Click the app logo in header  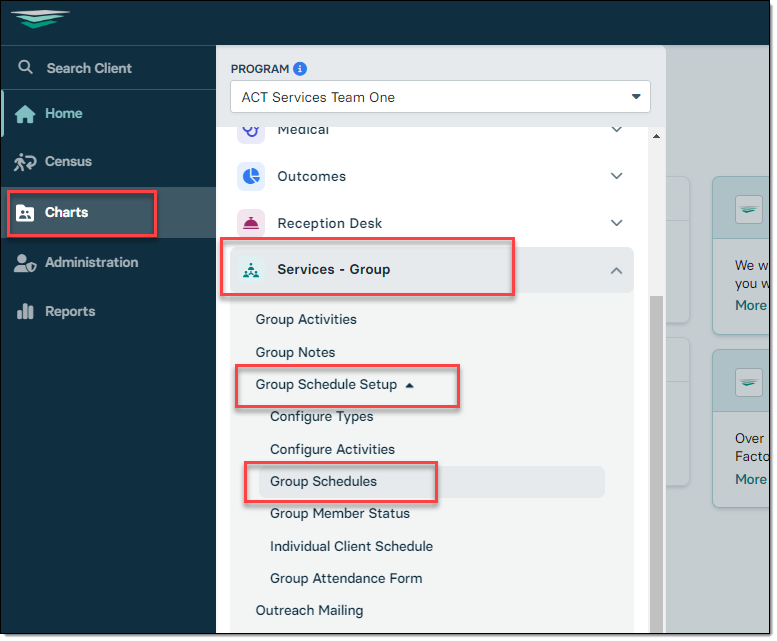[x=40, y=19]
